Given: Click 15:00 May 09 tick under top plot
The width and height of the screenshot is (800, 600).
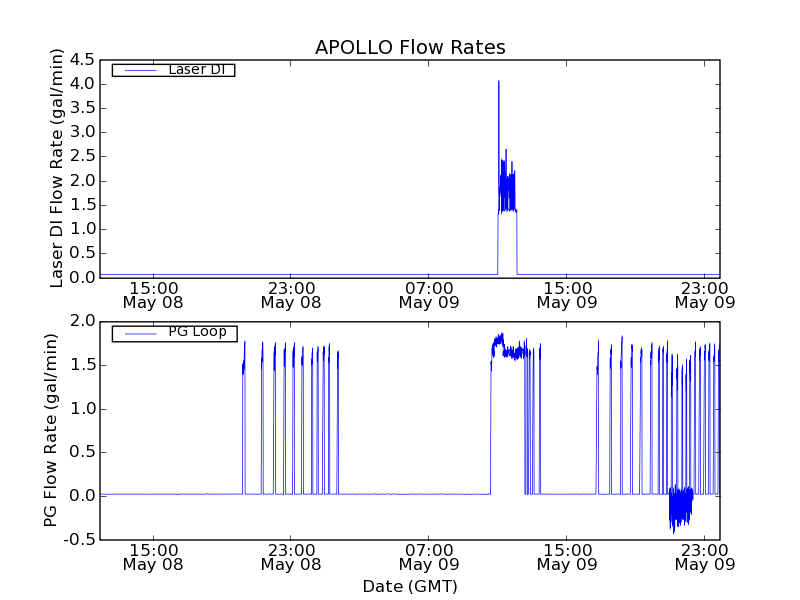Looking at the screenshot, I should click(567, 294).
